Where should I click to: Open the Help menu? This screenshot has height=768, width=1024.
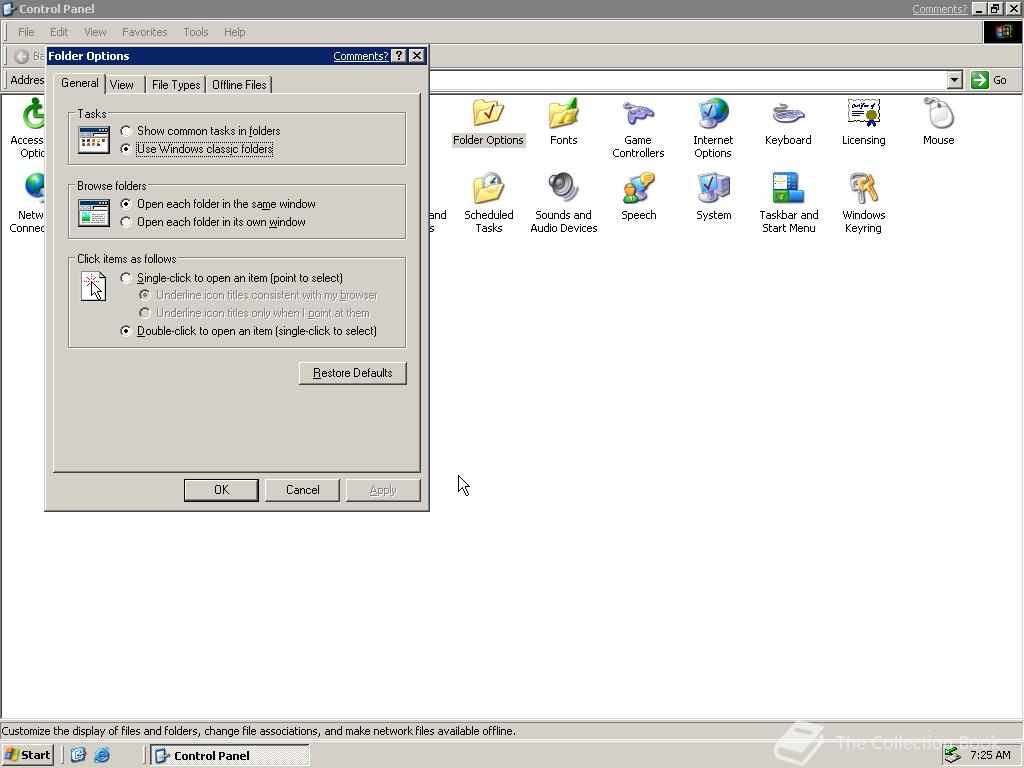point(234,32)
